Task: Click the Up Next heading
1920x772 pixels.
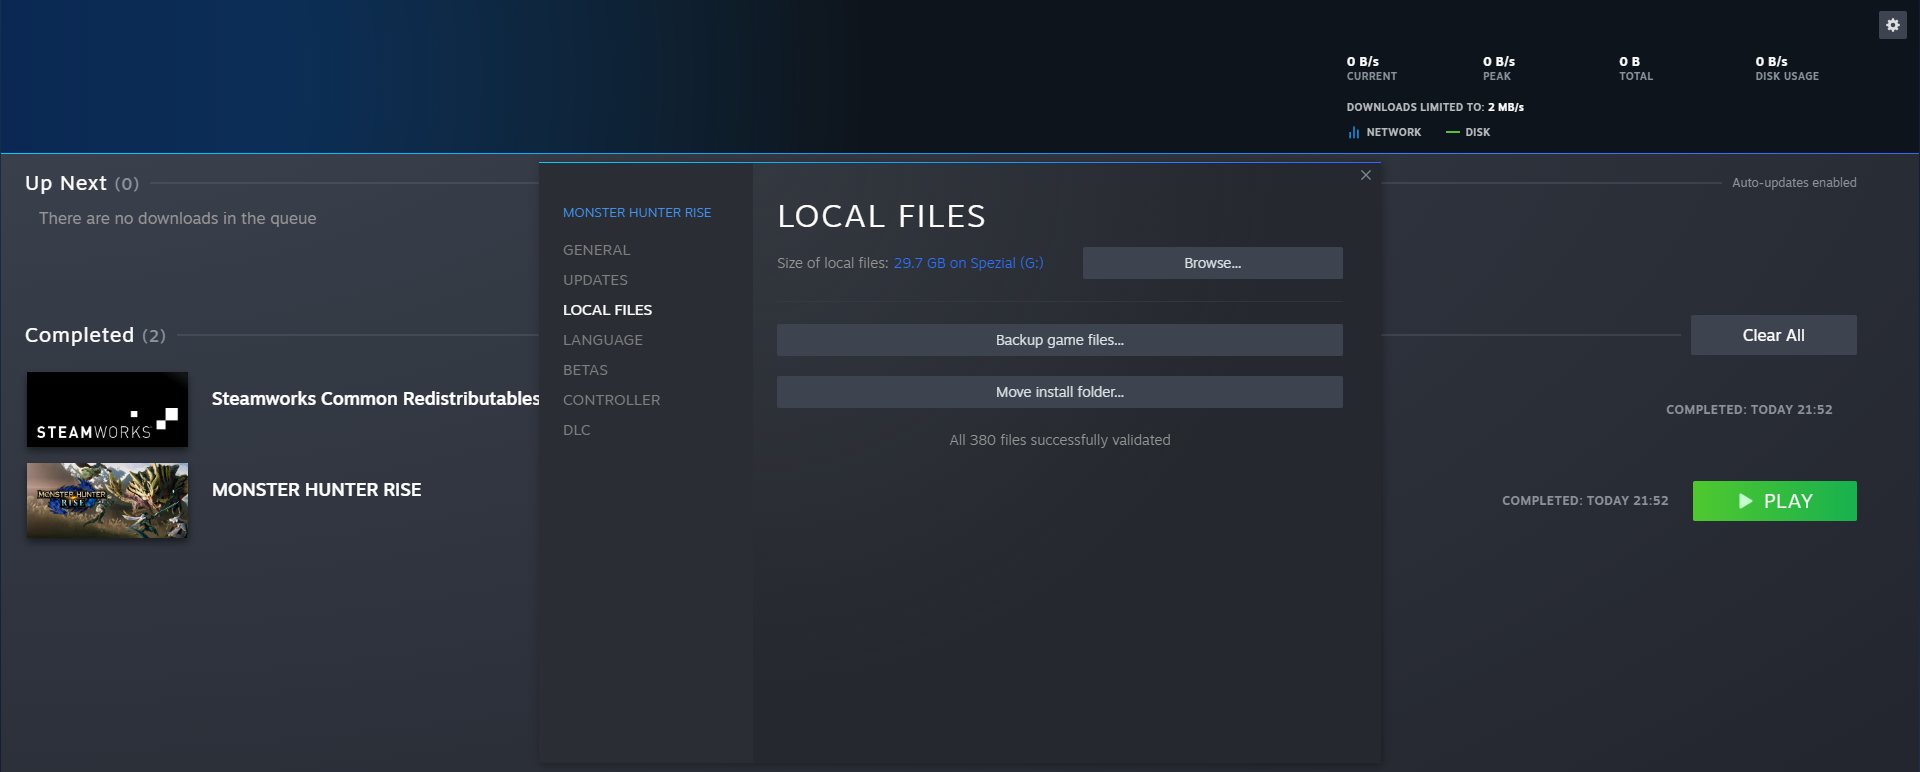Action: (66, 183)
